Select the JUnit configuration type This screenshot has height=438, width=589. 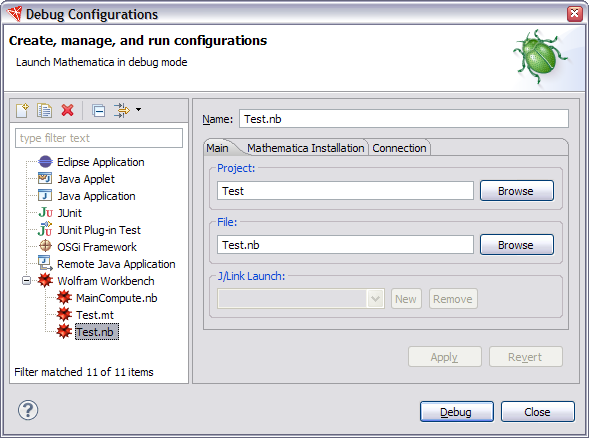[x=69, y=213]
